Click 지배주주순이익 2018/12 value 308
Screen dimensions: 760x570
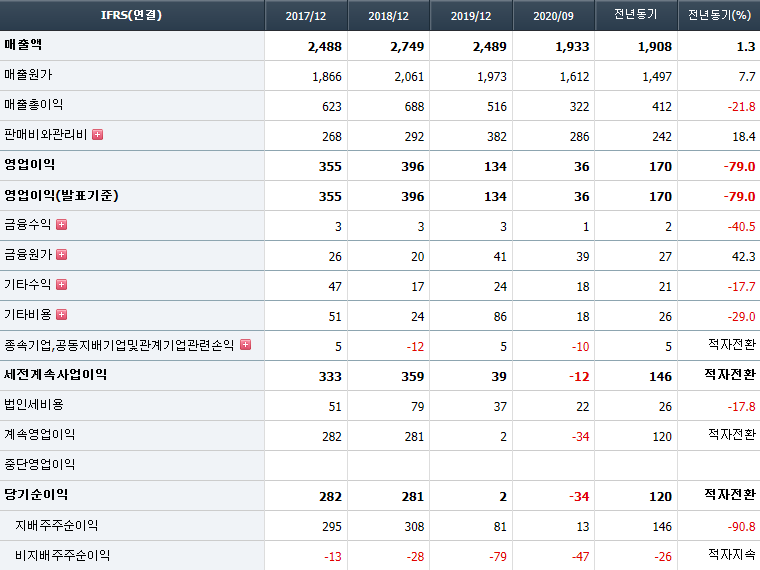point(414,527)
